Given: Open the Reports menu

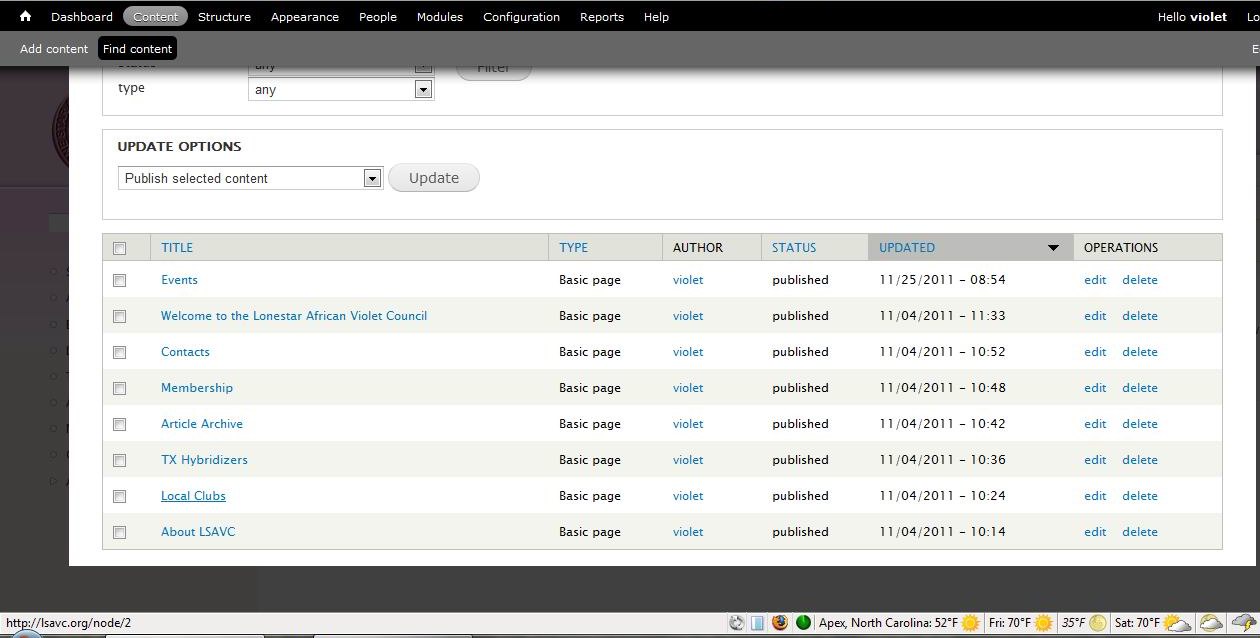Looking at the screenshot, I should 602,16.
